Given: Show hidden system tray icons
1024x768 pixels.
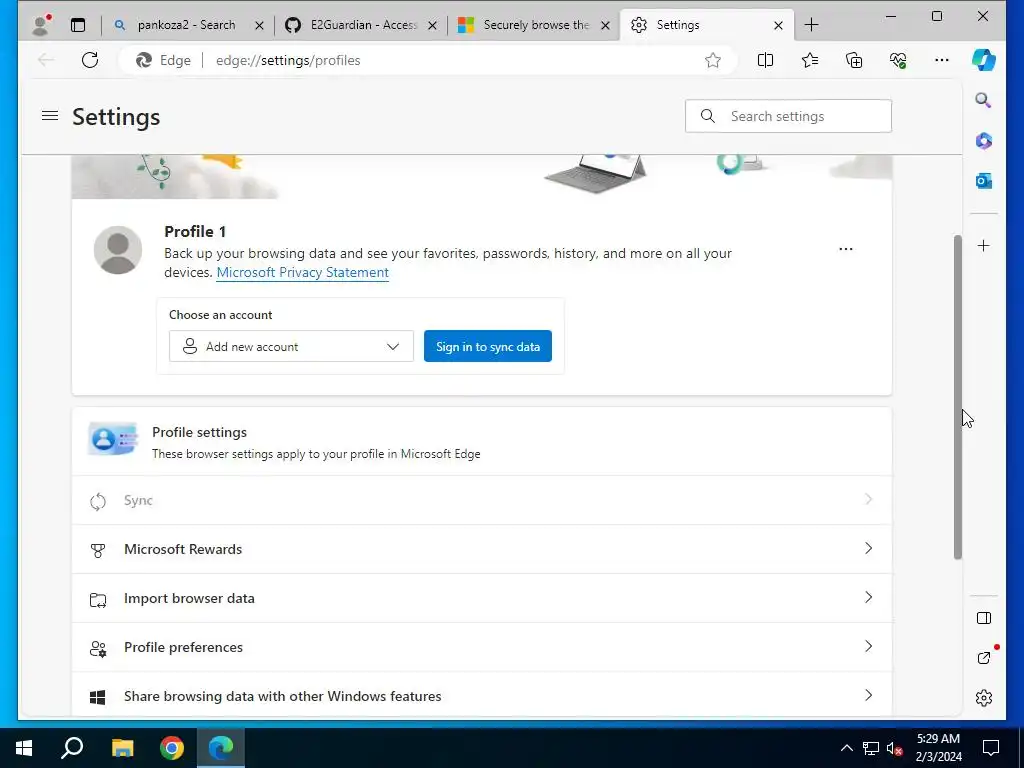Looking at the screenshot, I should pos(846,748).
